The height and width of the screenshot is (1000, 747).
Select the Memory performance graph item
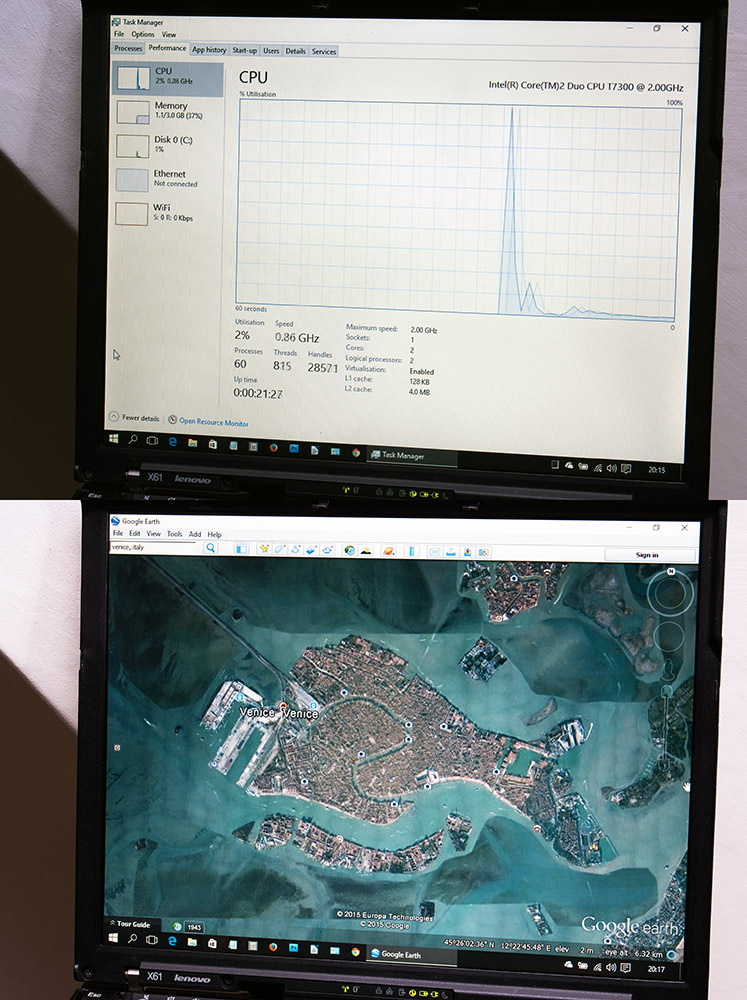[168, 112]
